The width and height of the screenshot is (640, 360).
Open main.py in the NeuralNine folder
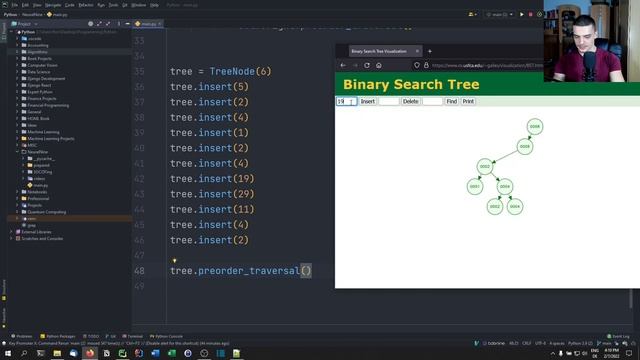40,185
